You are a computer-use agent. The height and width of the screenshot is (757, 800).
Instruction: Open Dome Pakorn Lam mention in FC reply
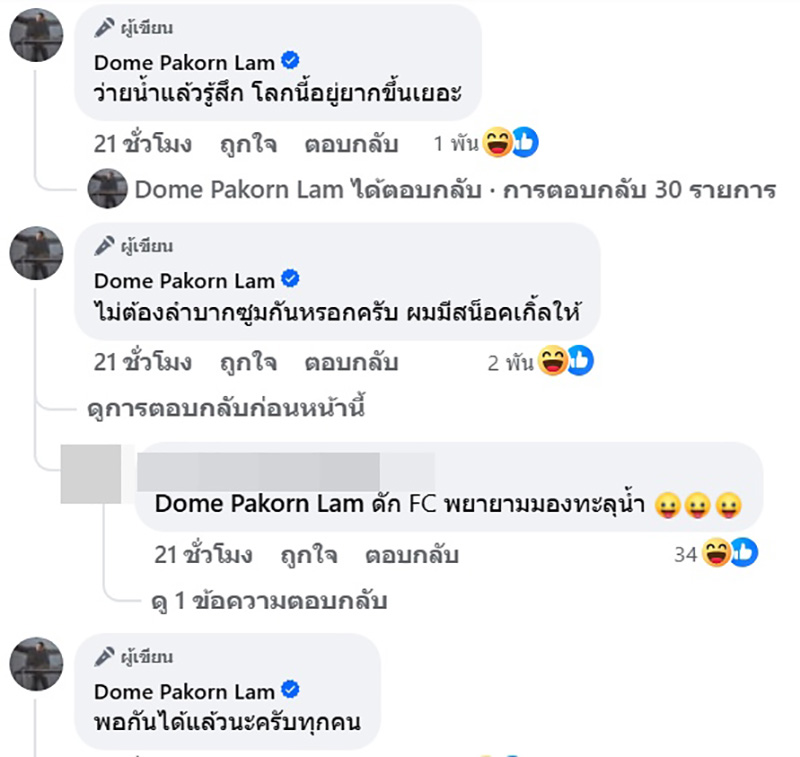(x=259, y=503)
